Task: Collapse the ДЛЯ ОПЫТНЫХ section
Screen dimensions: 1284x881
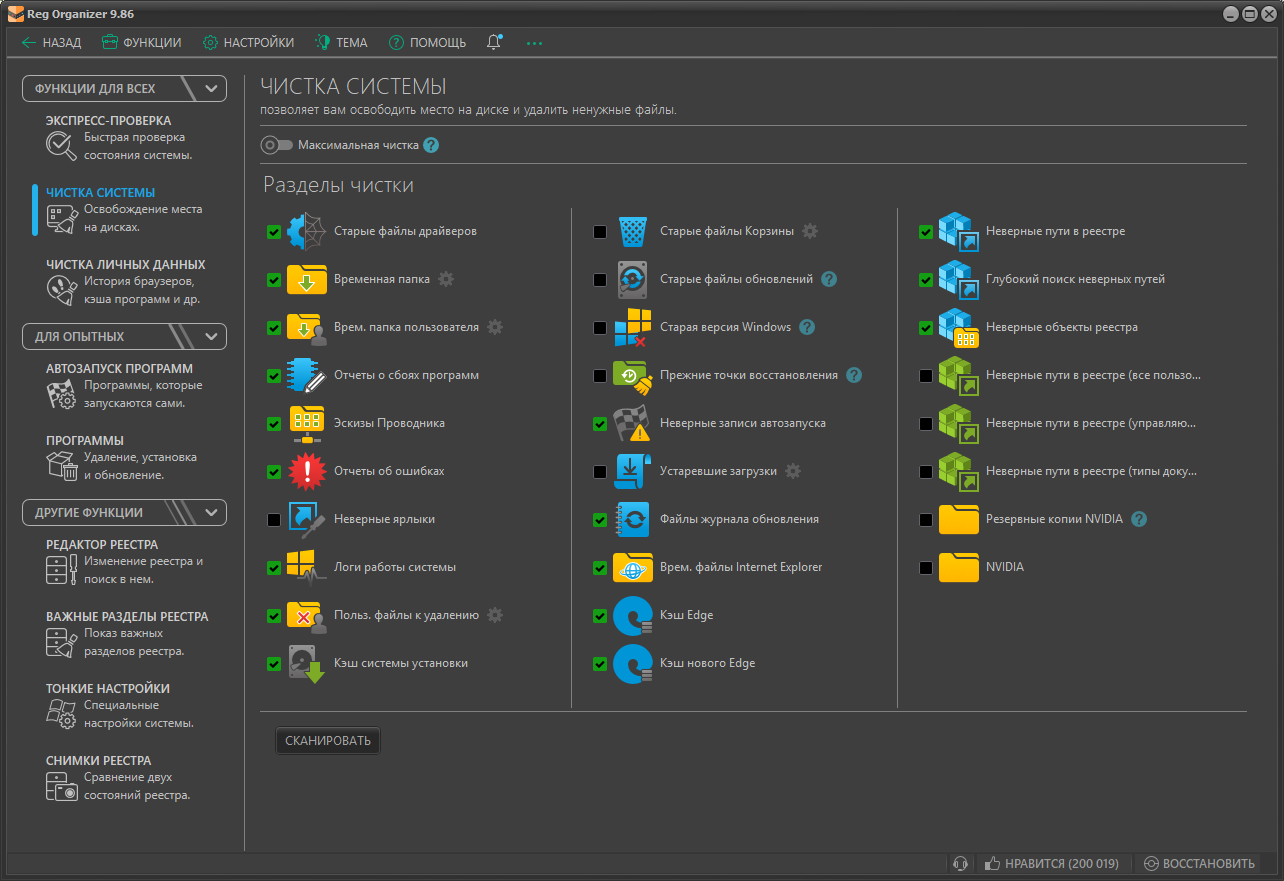Action: [211, 337]
